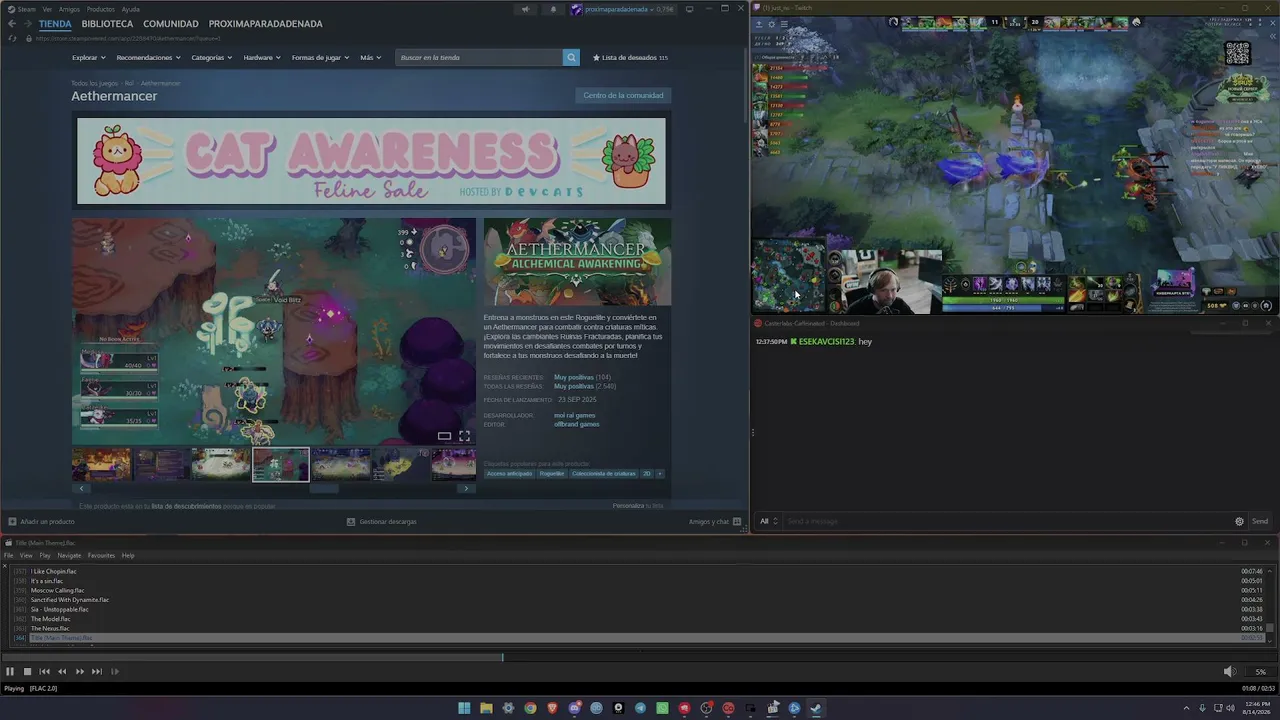Click the plus icon to add tags
Image resolution: width=1280 pixels, height=720 pixels.
(x=659, y=474)
